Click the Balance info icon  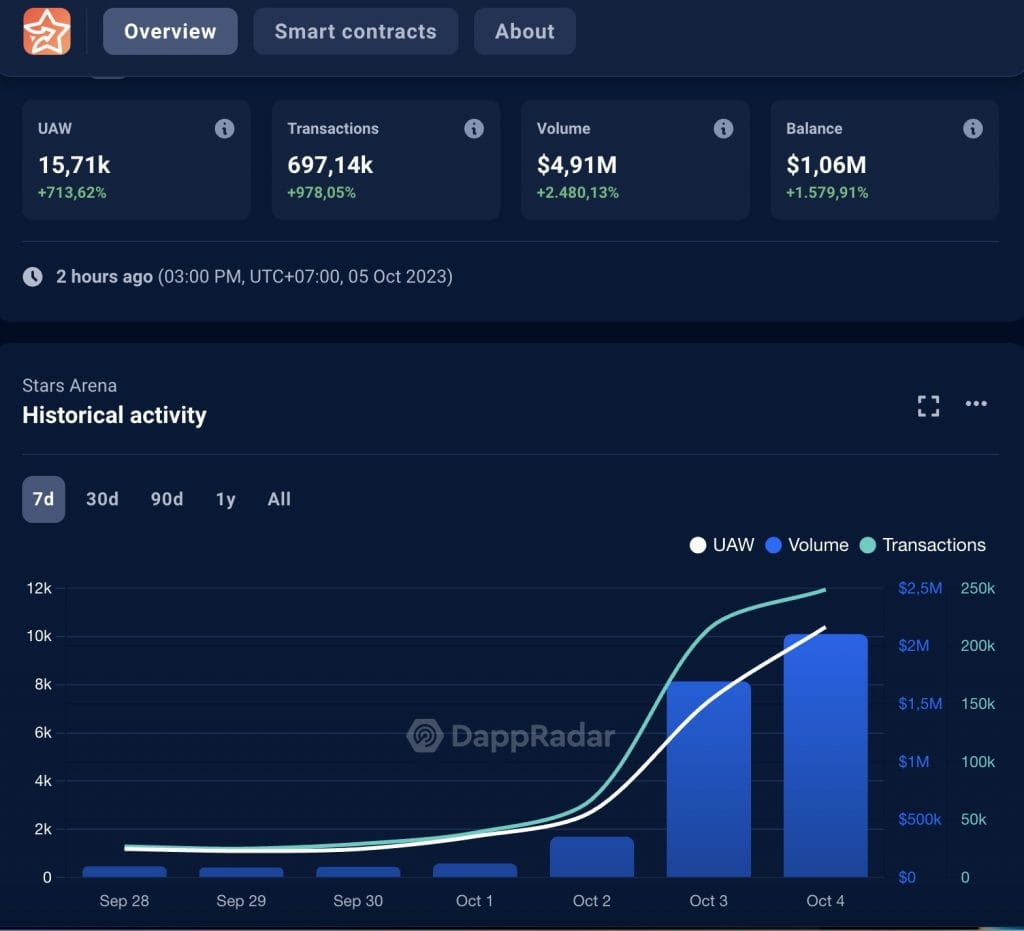tap(971, 128)
